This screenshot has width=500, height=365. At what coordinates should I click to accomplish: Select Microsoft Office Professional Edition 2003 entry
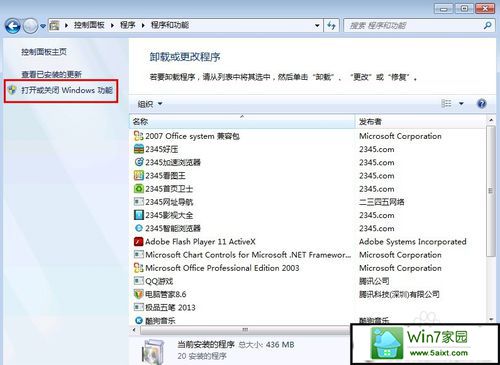click(x=222, y=268)
